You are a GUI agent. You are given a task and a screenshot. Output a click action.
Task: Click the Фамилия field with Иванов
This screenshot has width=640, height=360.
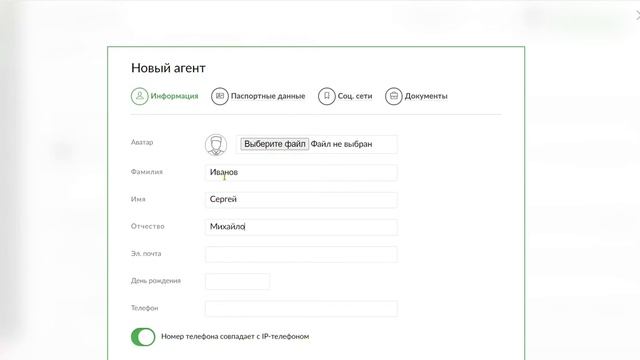click(x=301, y=173)
